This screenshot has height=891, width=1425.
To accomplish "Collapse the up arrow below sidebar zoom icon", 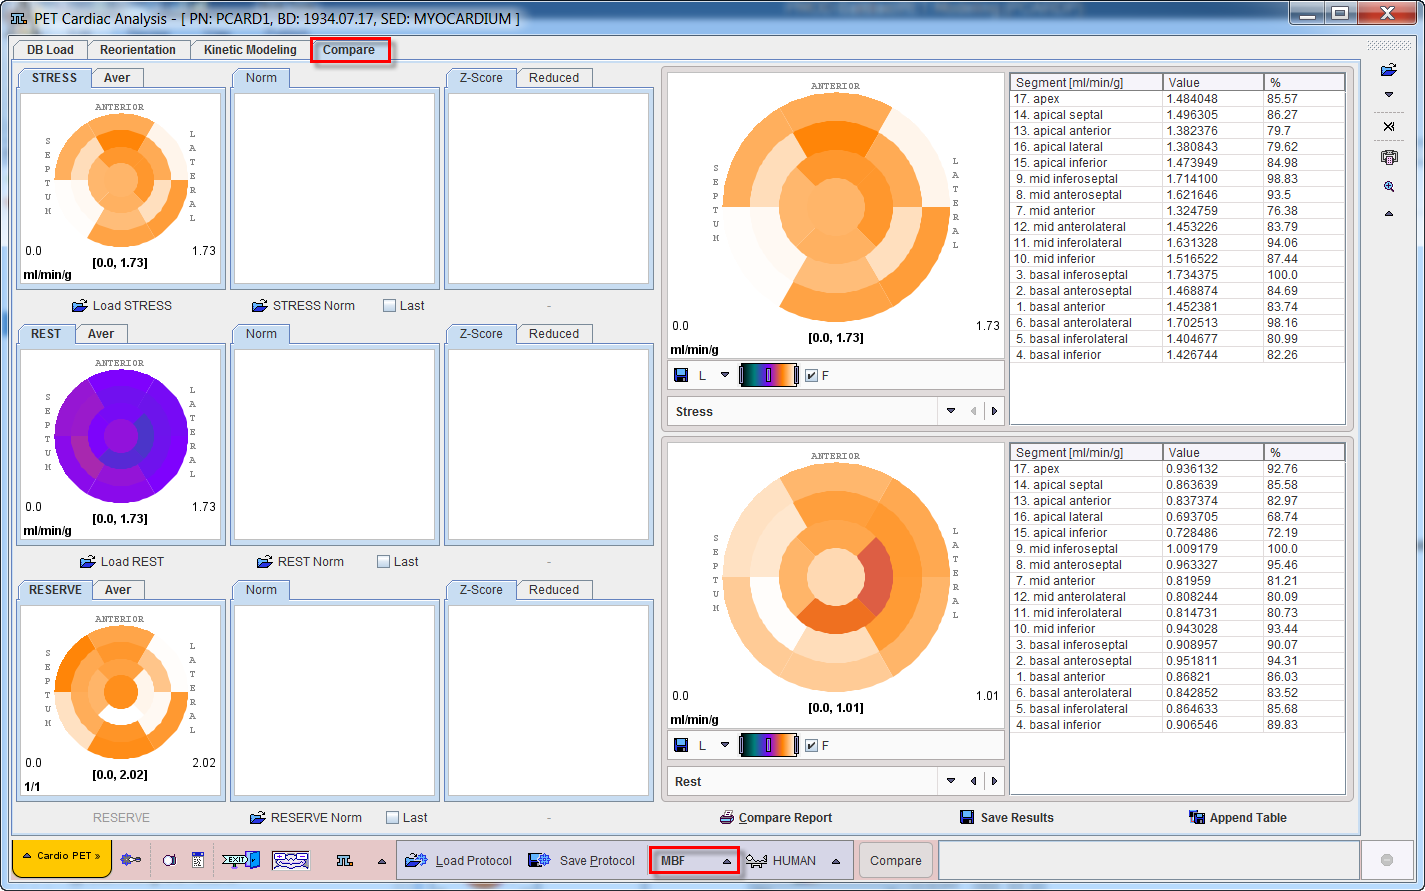I will tap(1389, 214).
